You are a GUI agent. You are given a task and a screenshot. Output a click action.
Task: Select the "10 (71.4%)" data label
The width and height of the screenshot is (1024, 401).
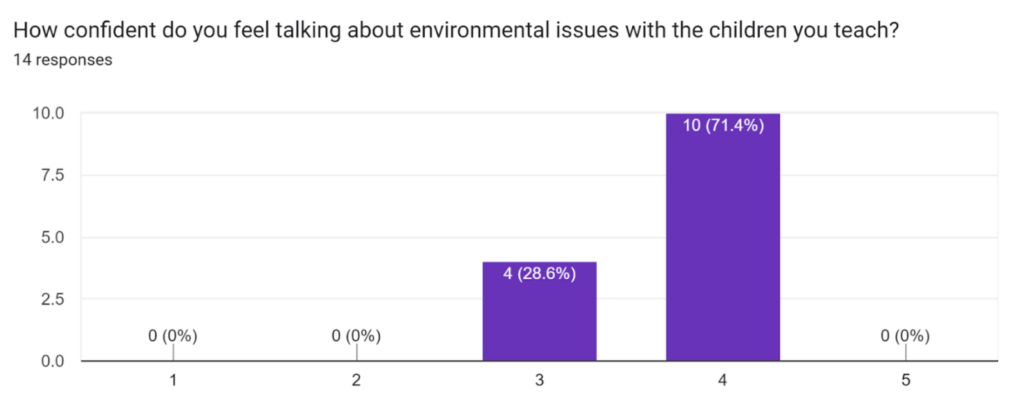(x=723, y=126)
